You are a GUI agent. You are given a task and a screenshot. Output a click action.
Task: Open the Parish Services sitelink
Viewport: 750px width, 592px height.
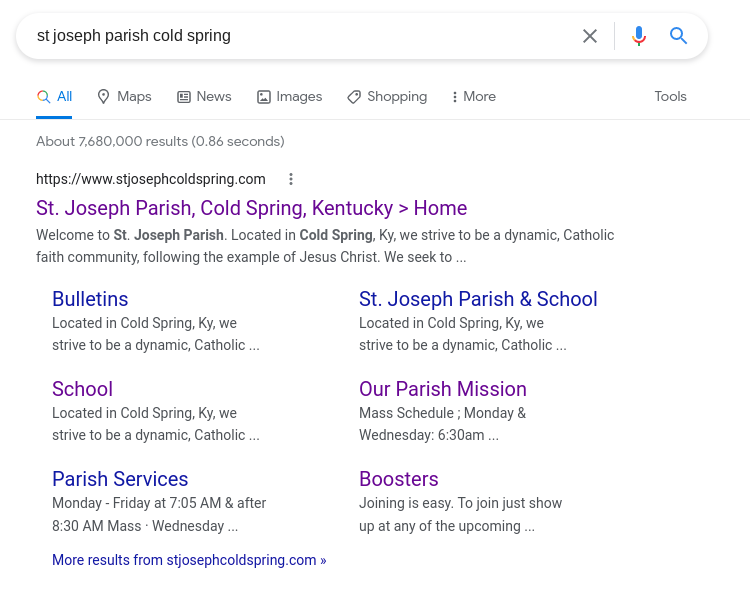click(120, 479)
